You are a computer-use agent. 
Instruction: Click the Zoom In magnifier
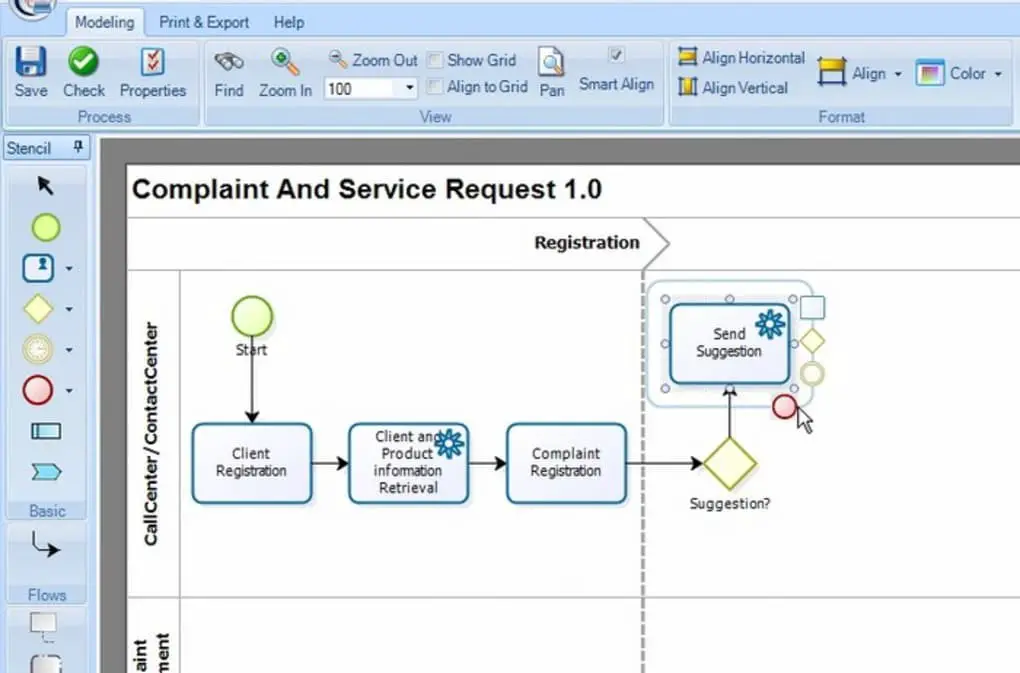pyautogui.click(x=285, y=64)
